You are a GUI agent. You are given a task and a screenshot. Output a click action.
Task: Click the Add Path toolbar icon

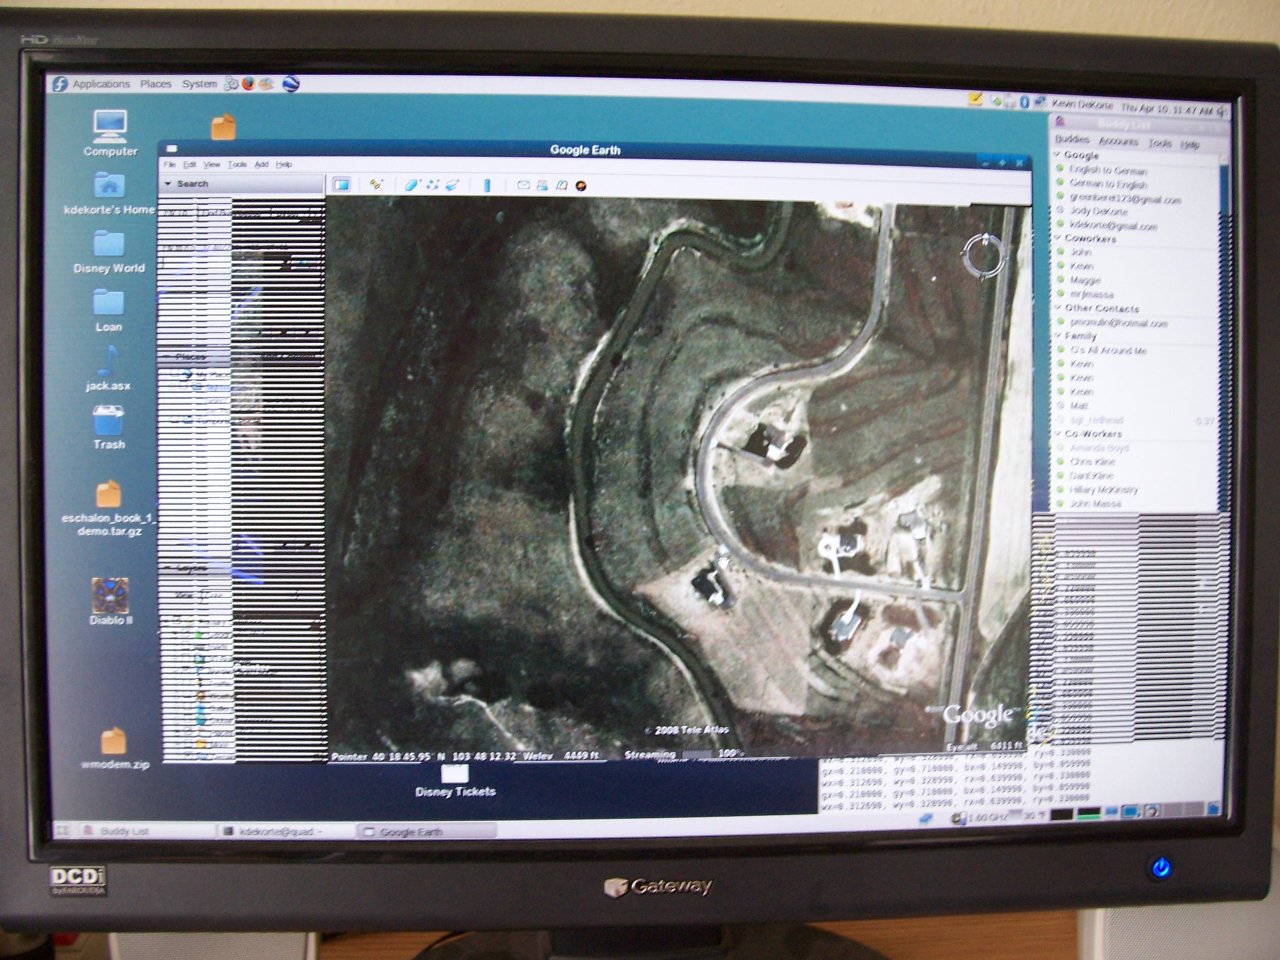(432, 184)
